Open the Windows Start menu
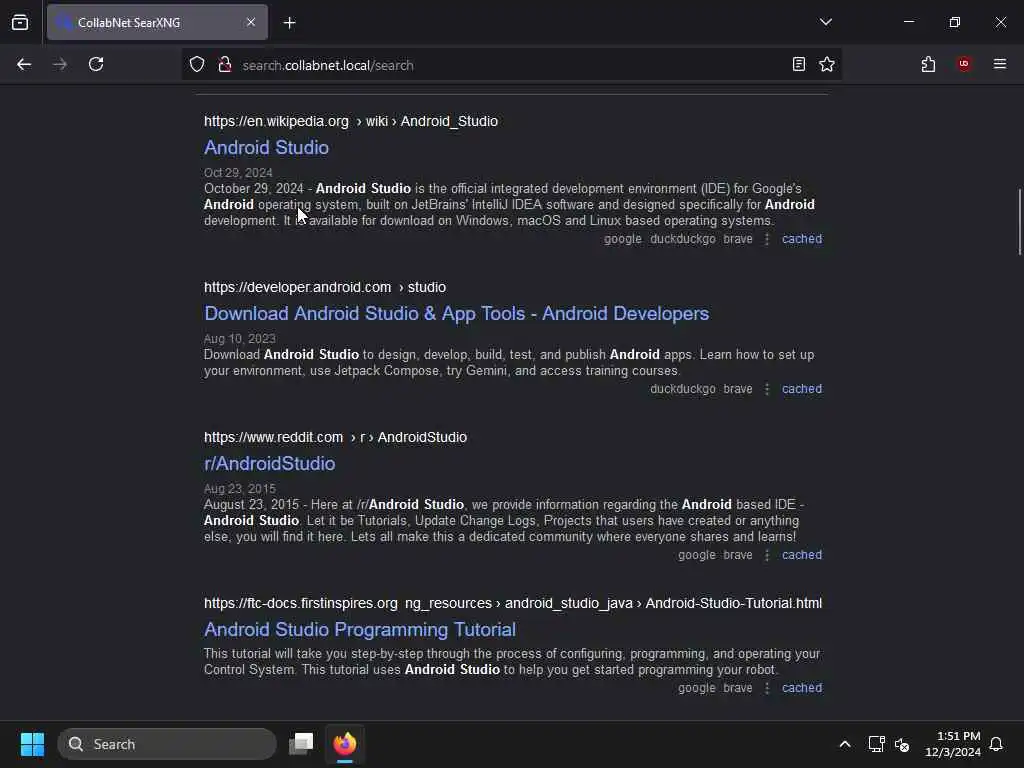Image resolution: width=1024 pixels, height=768 pixels. tap(32, 744)
